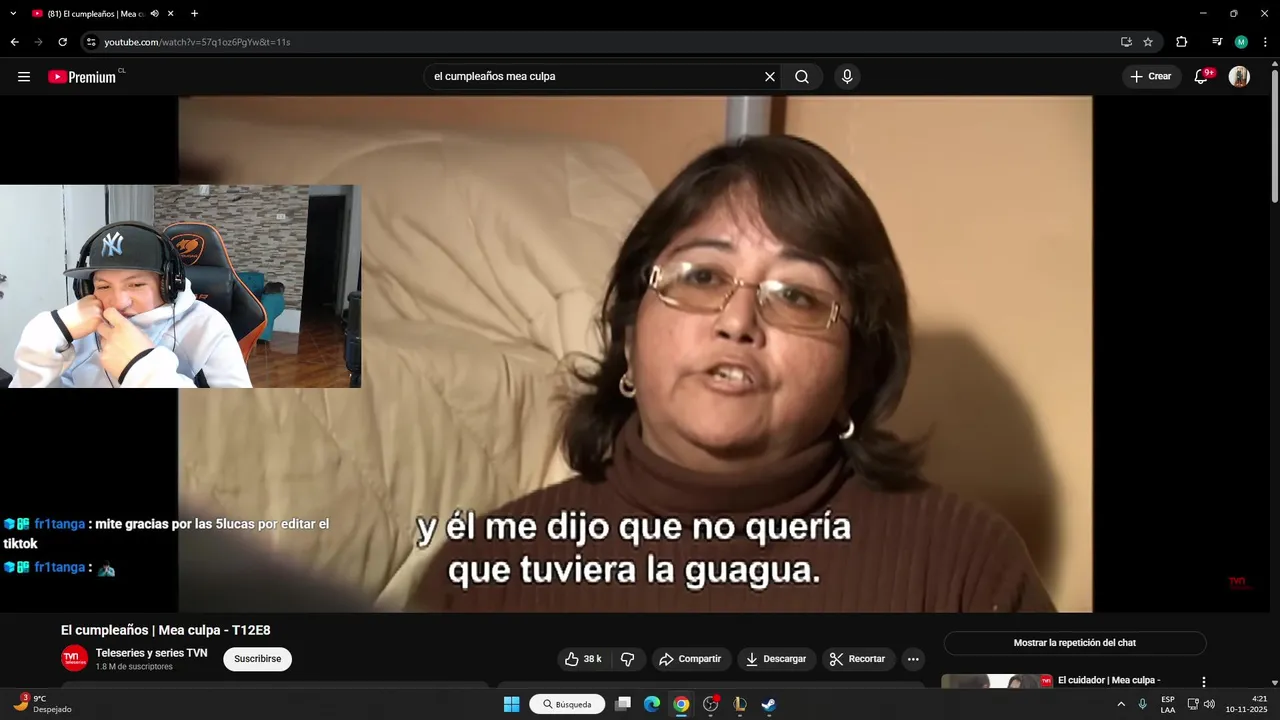Image resolution: width=1280 pixels, height=720 pixels.
Task: Click the El cuidador video thumbnail
Action: coord(996,682)
